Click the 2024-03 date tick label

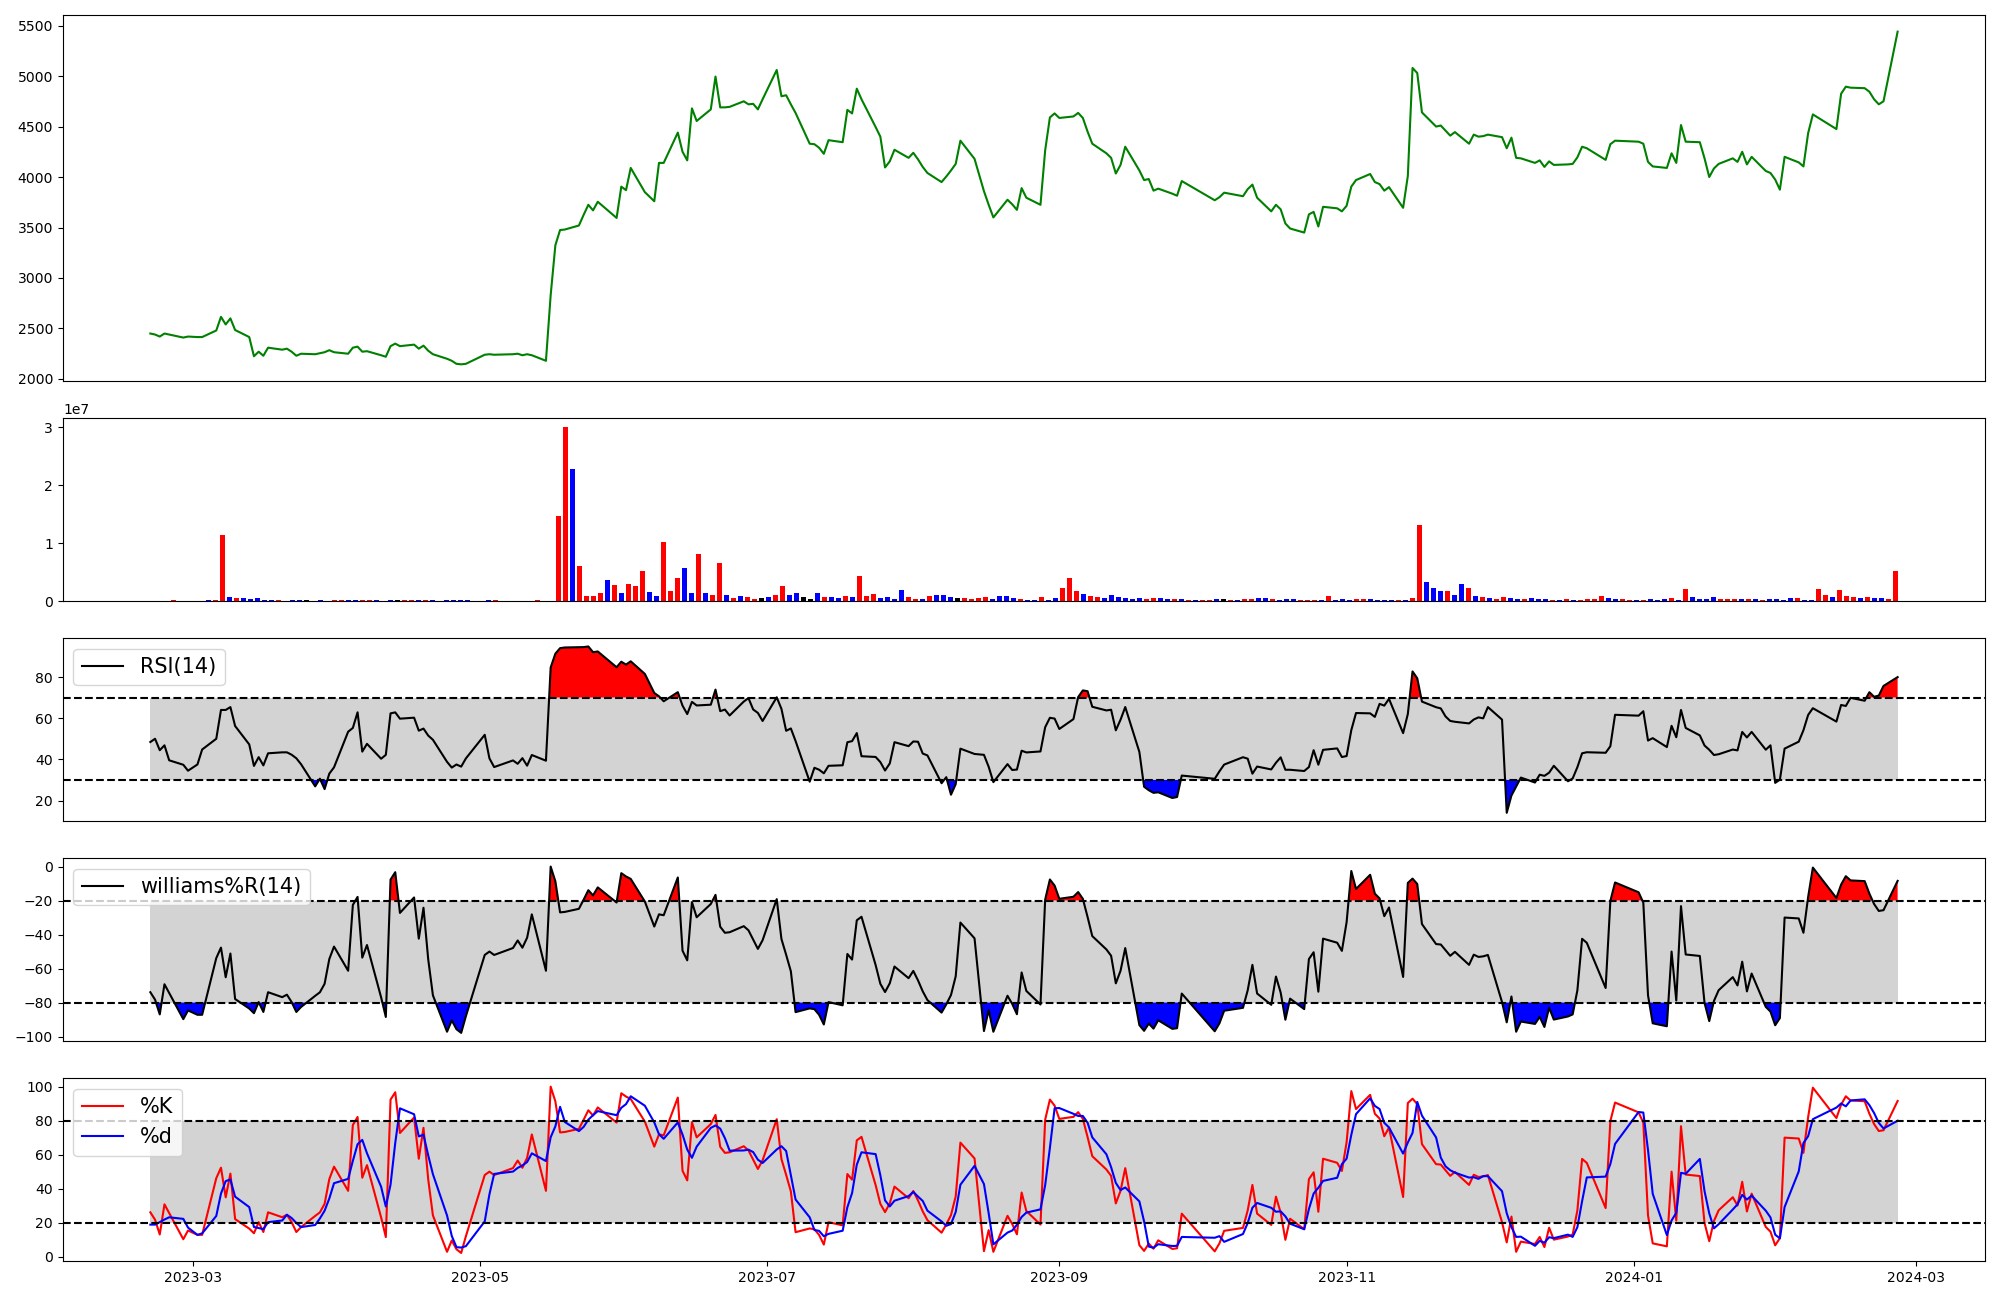pos(1915,1277)
